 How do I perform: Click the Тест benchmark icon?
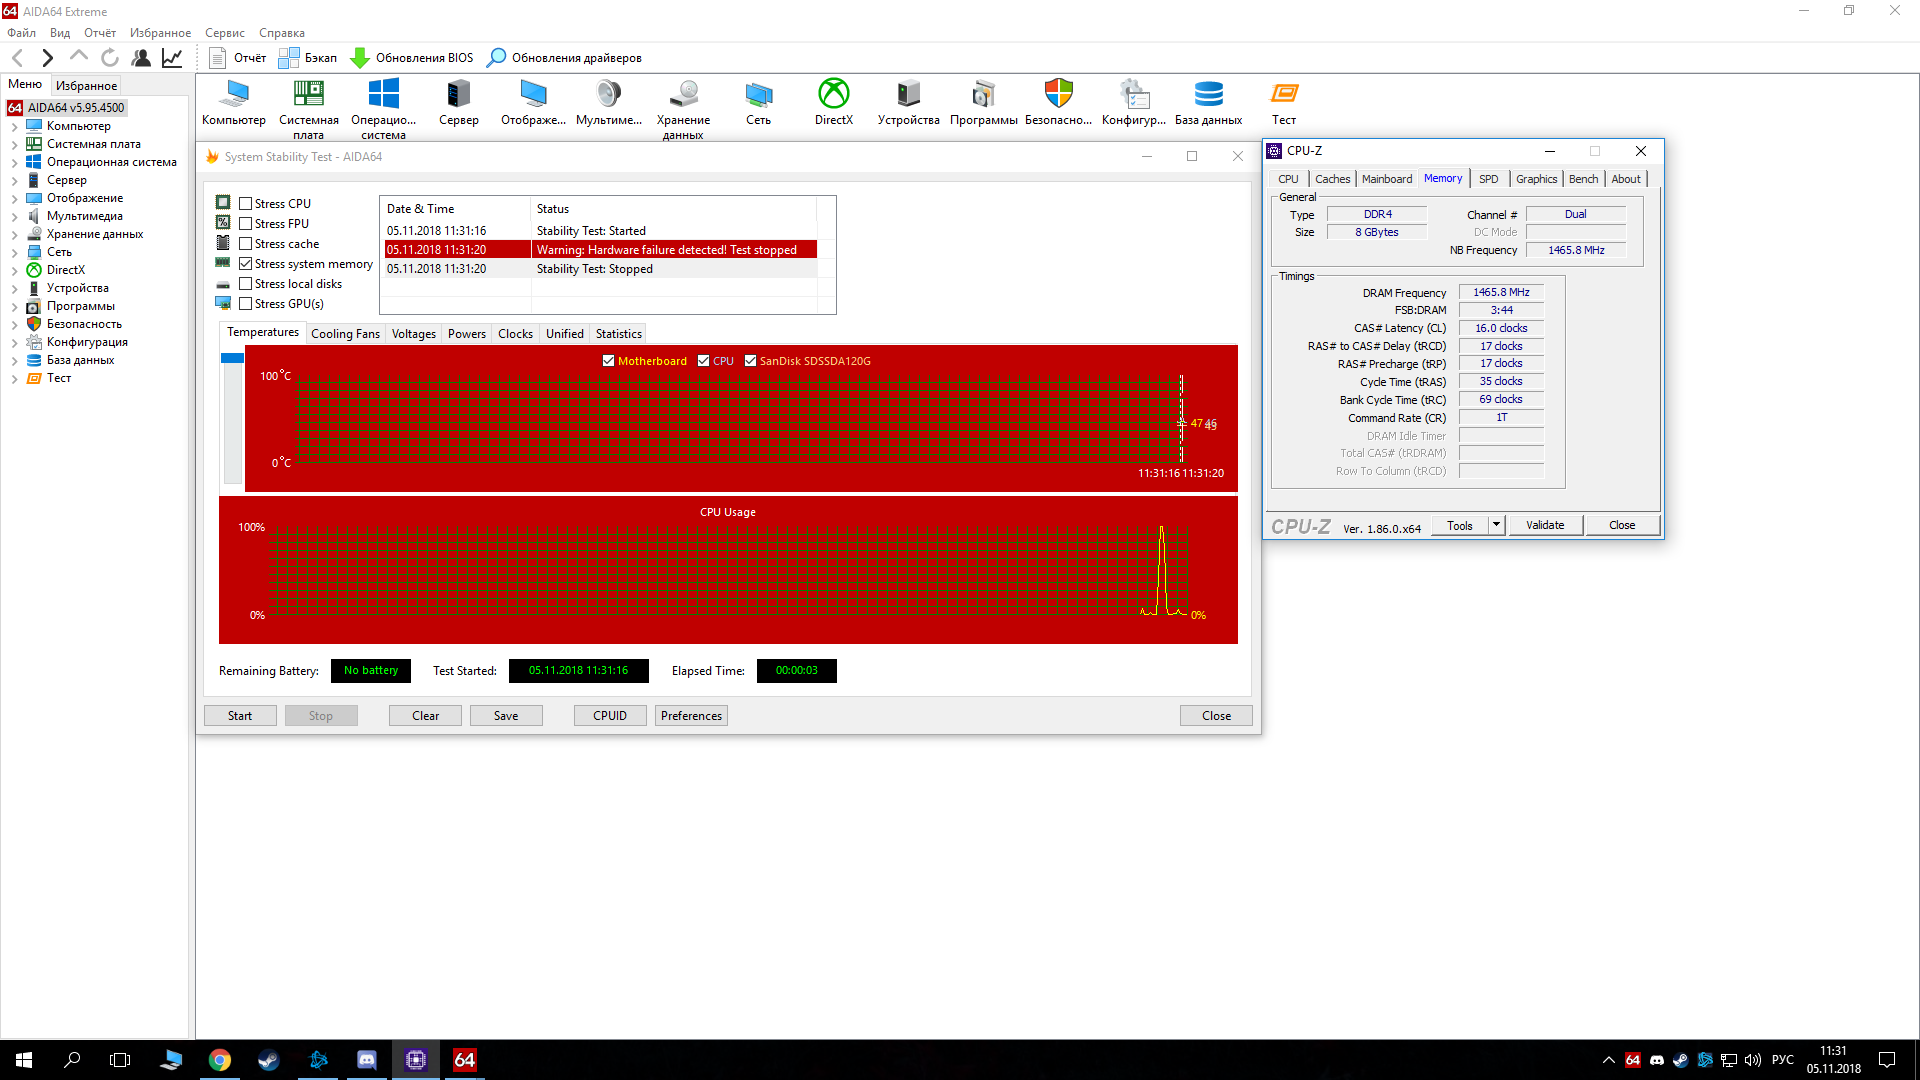pyautogui.click(x=1284, y=94)
